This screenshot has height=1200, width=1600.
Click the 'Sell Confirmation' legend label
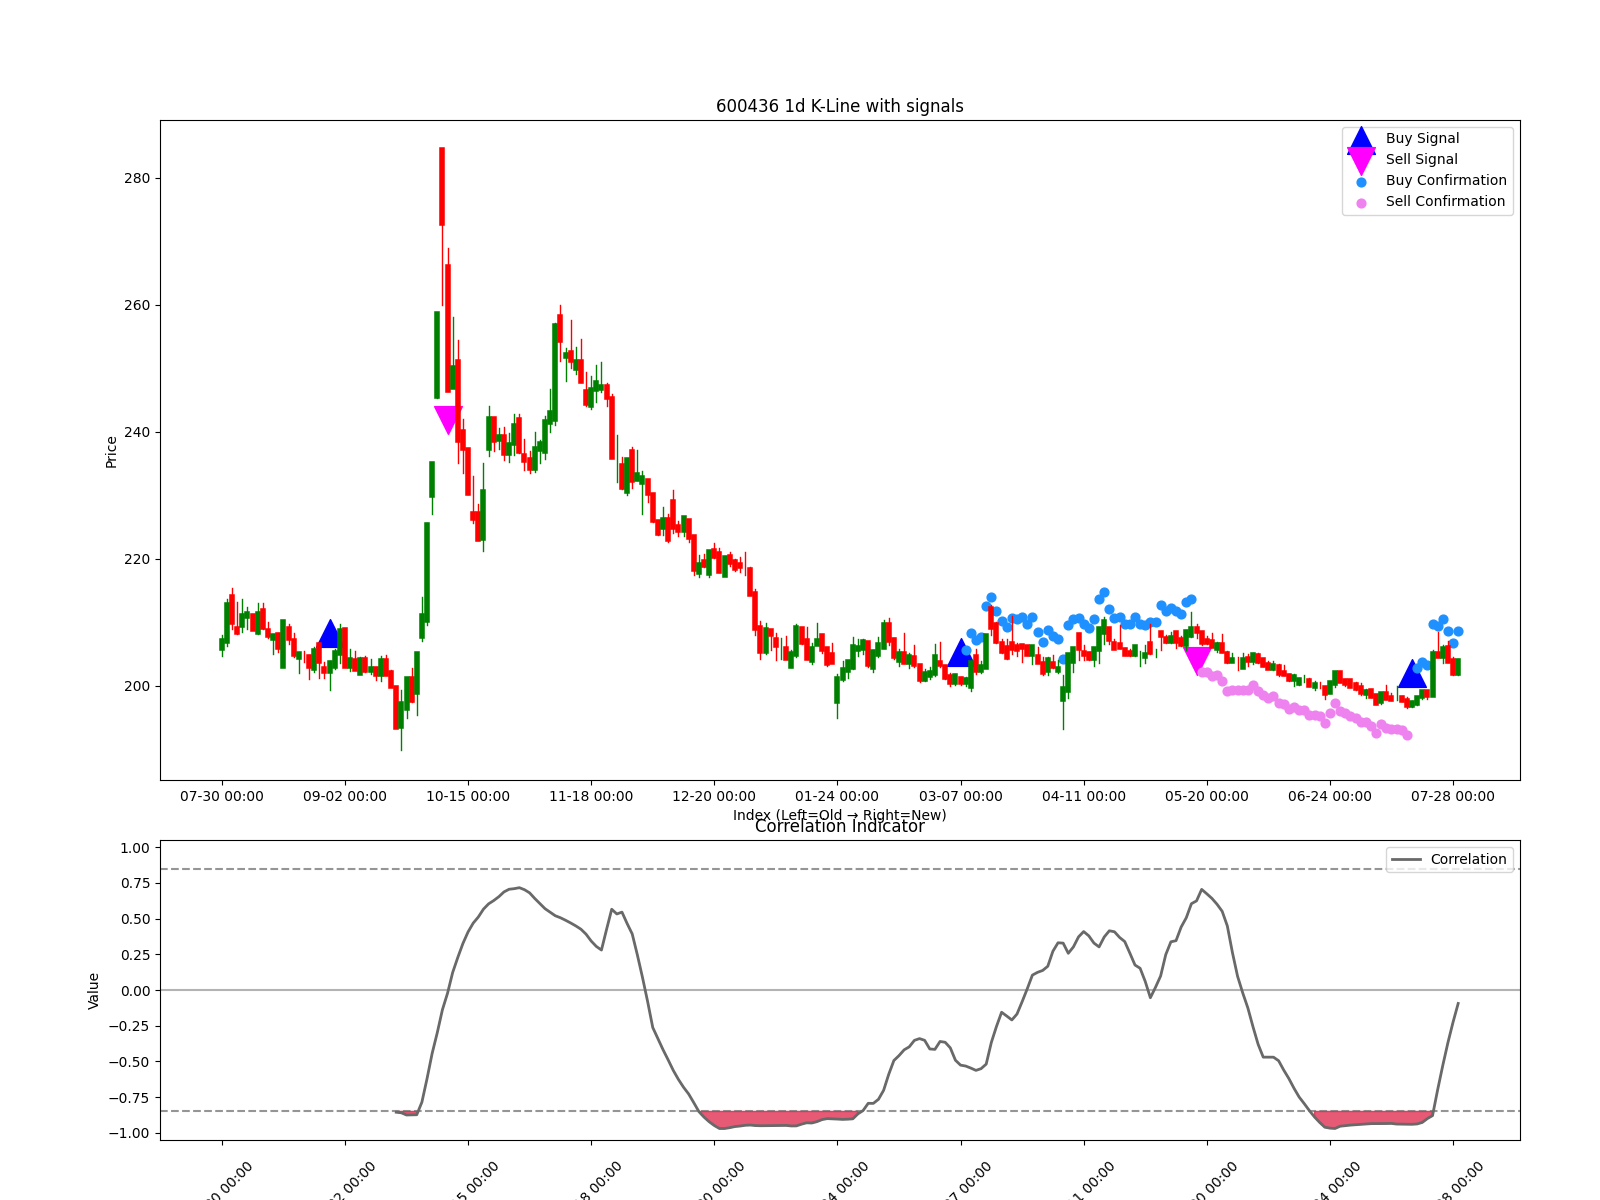pos(1445,201)
